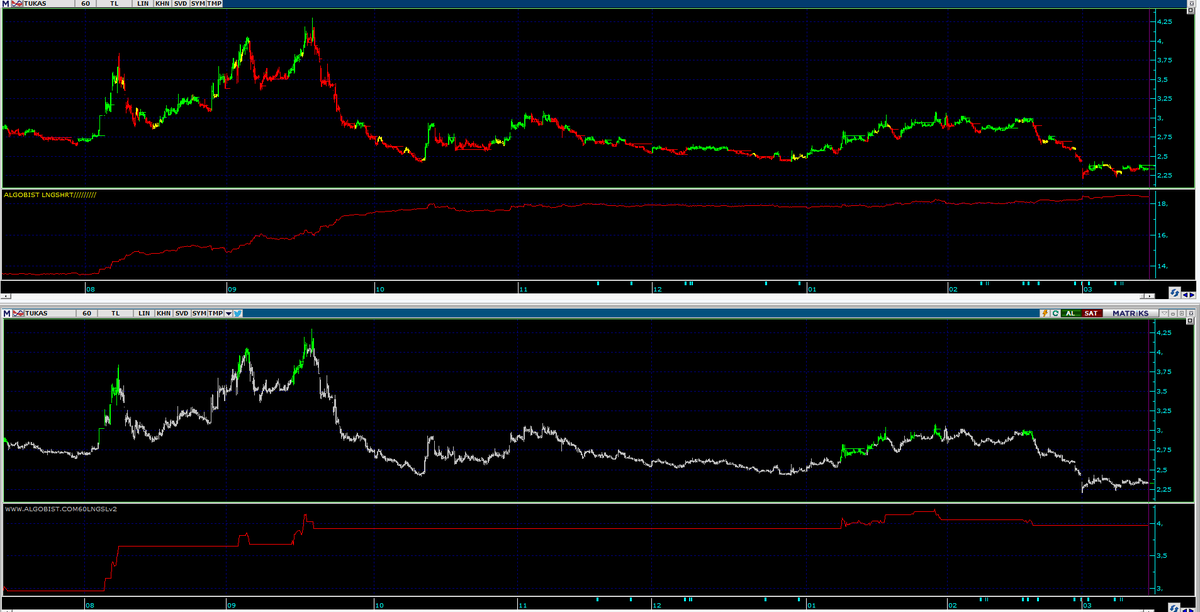Click the blue refresh icon at the upper chart's bottom right
Image resolution: width=1200 pixels, height=612 pixels.
[1175, 293]
